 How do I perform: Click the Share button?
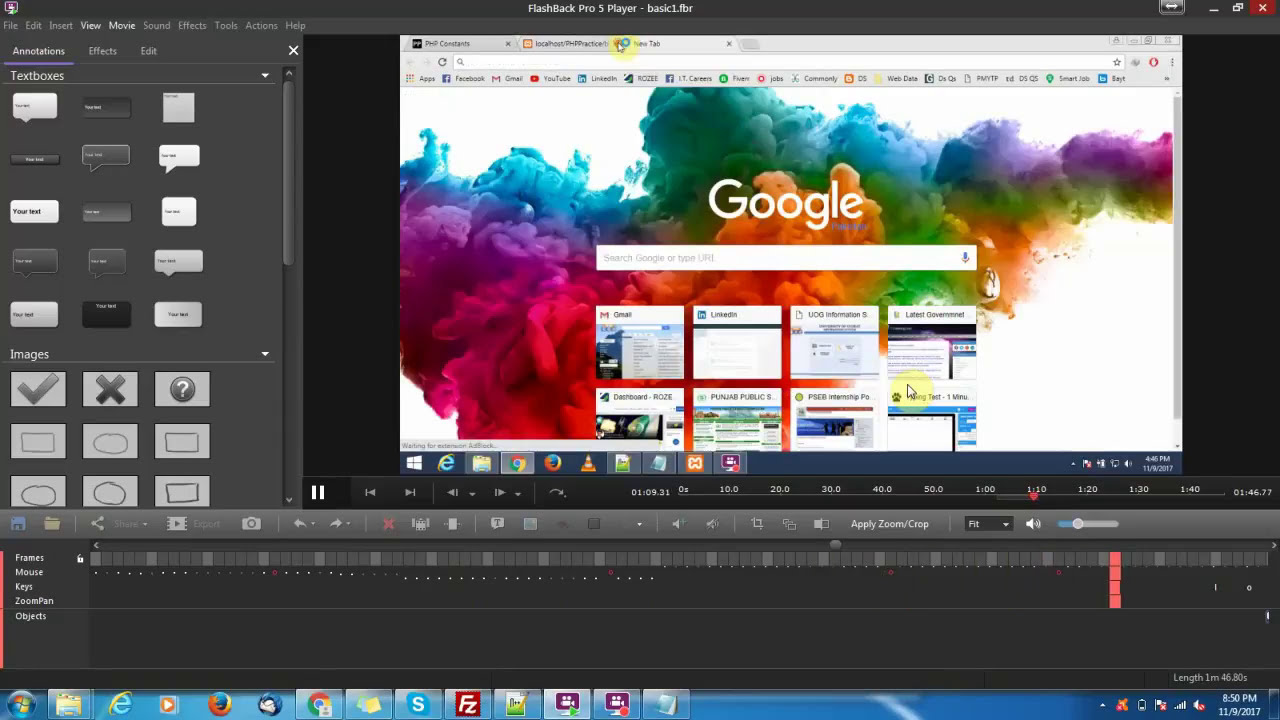tap(118, 524)
